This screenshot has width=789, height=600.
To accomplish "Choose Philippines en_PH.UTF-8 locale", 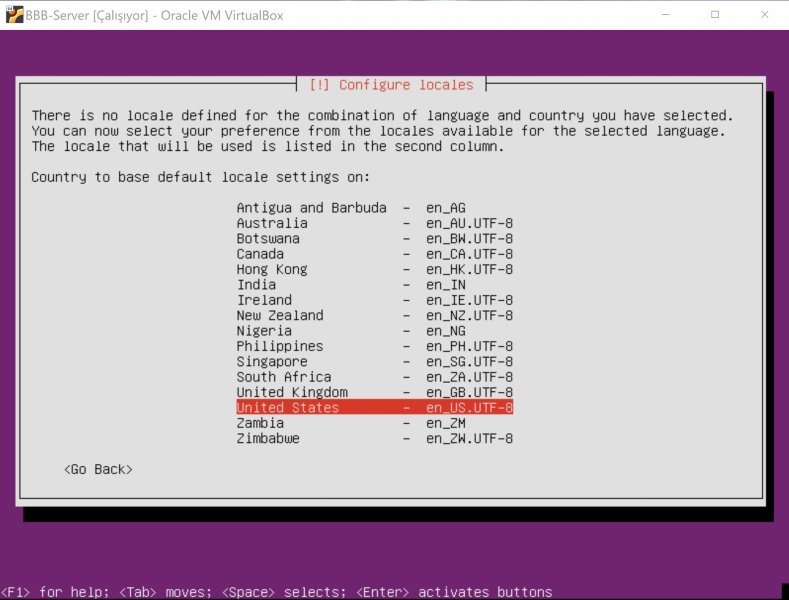I will [374, 346].
